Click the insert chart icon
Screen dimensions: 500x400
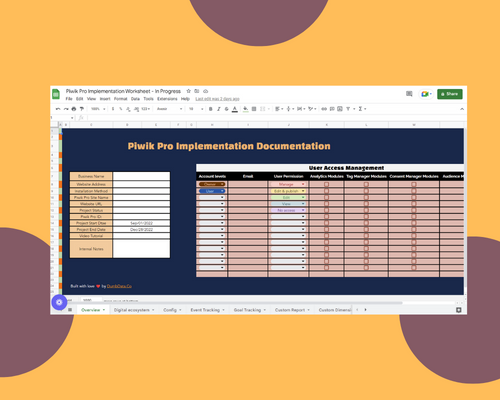click(x=340, y=109)
